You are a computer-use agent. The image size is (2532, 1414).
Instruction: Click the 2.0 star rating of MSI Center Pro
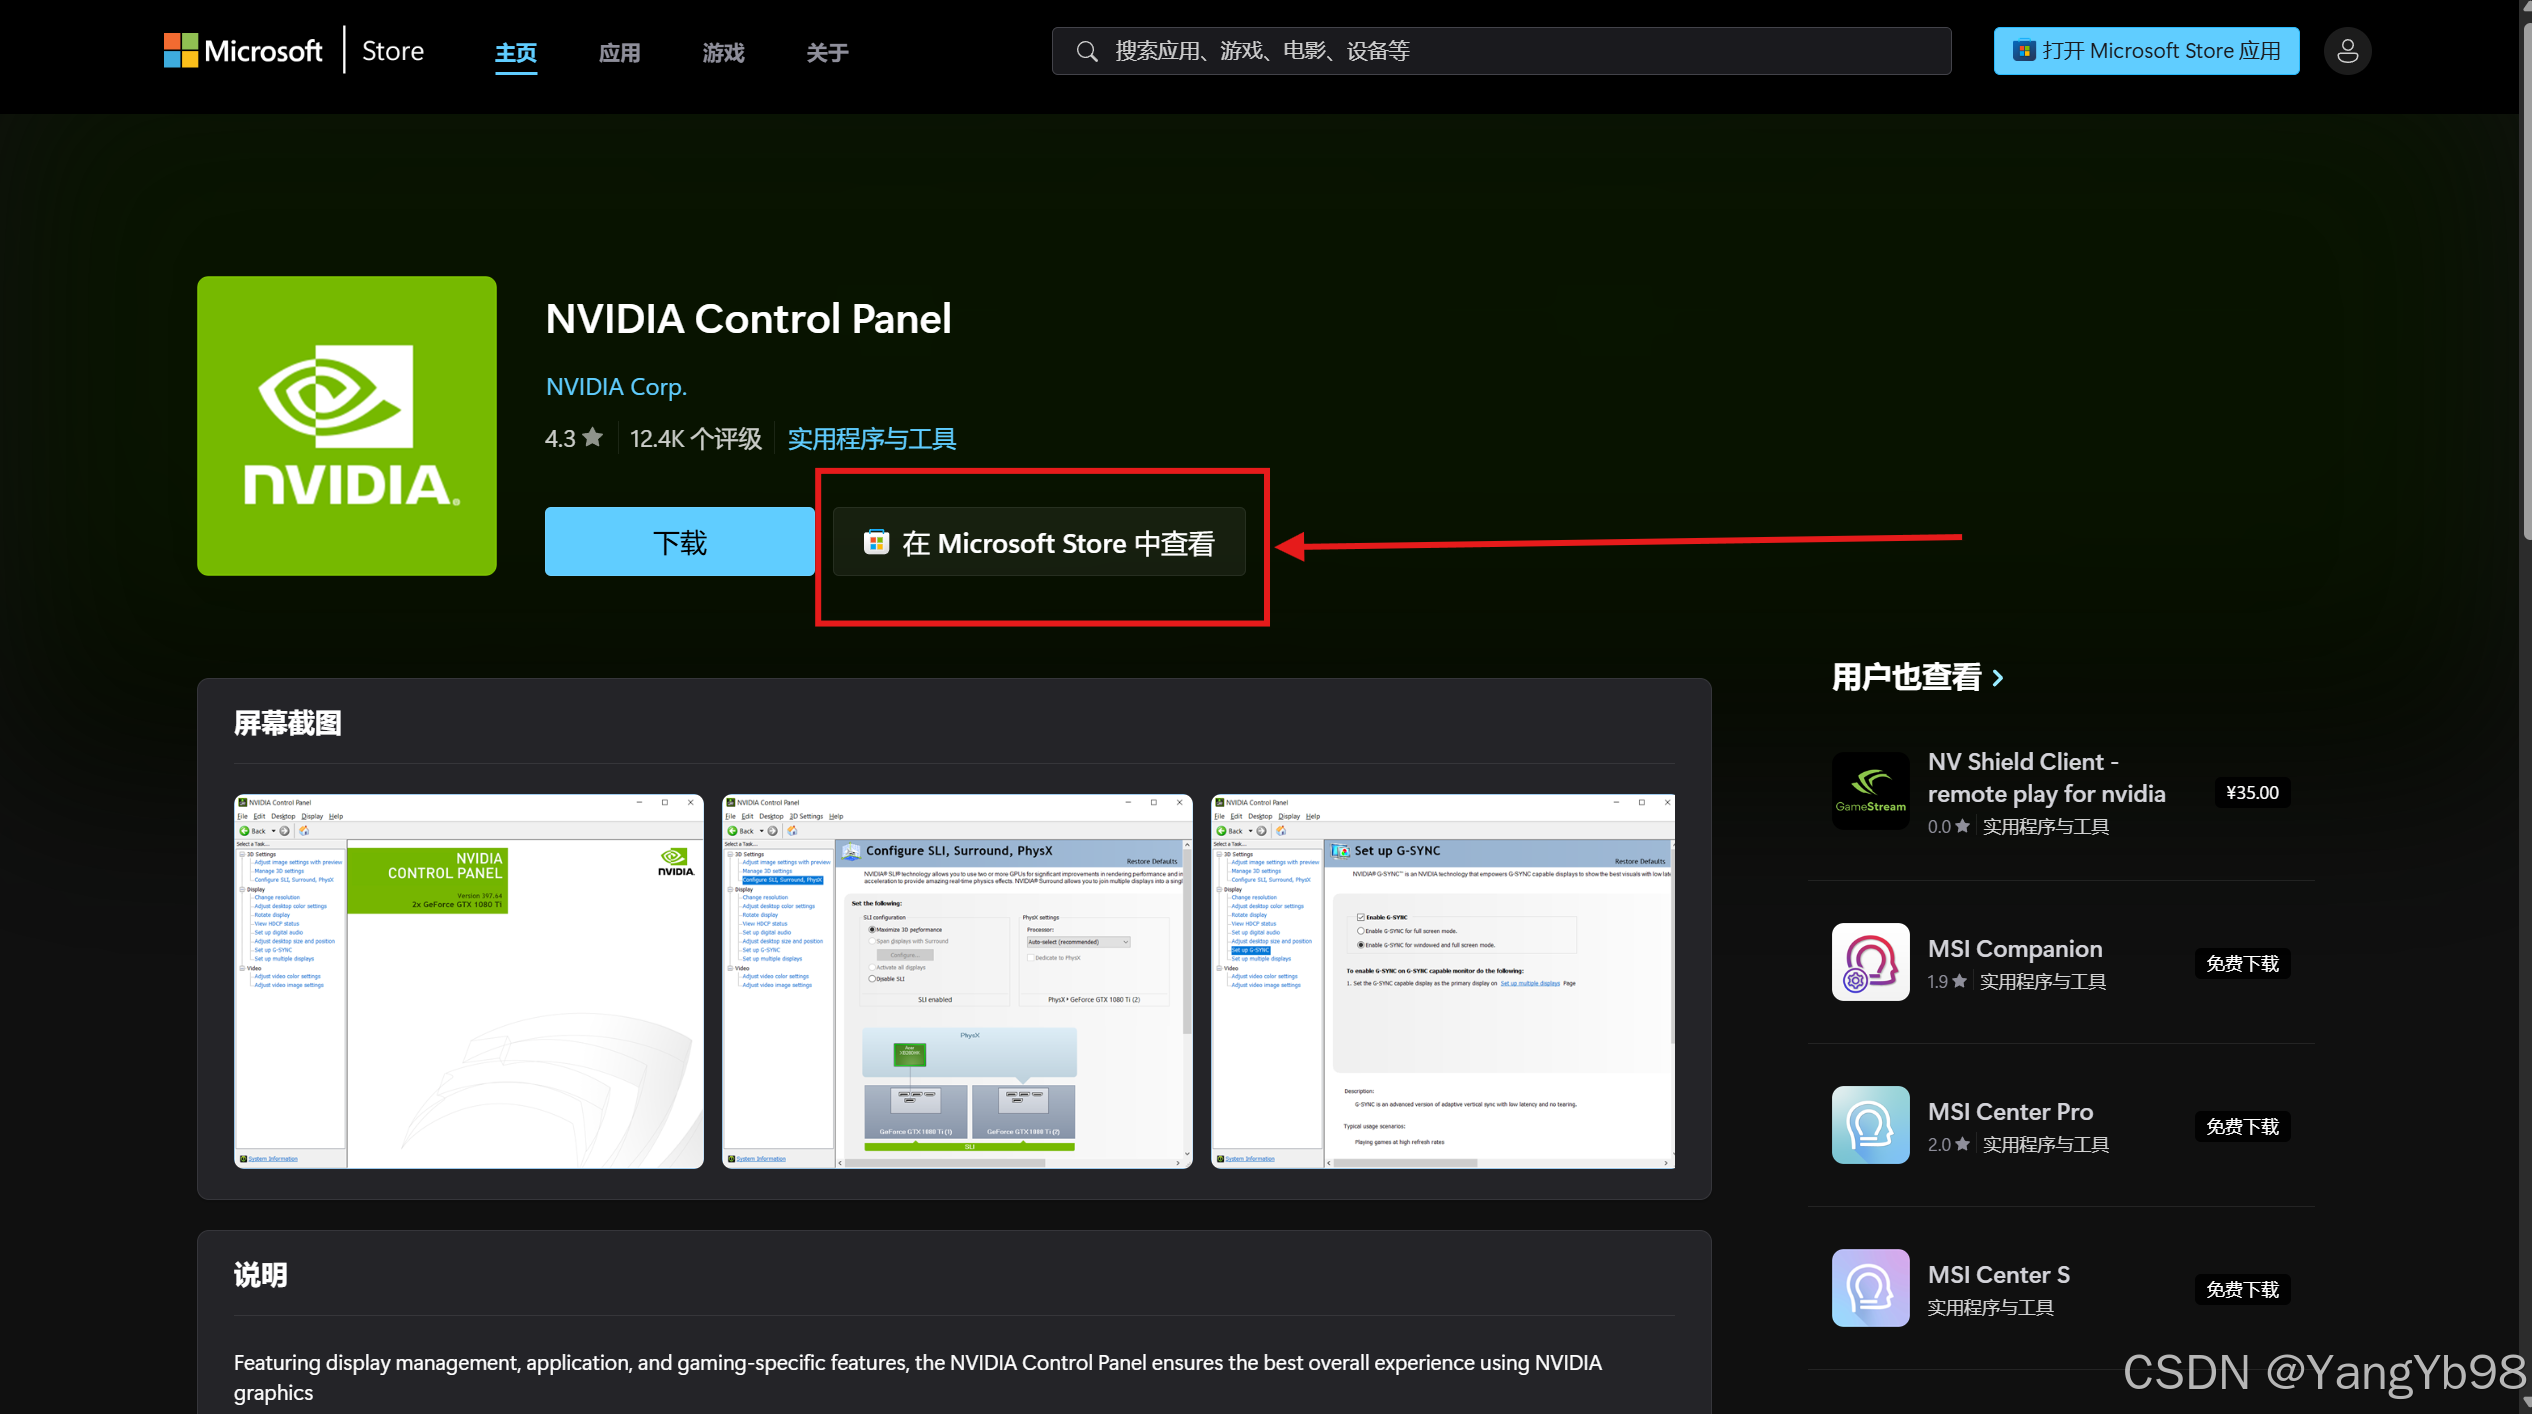click(1949, 1145)
